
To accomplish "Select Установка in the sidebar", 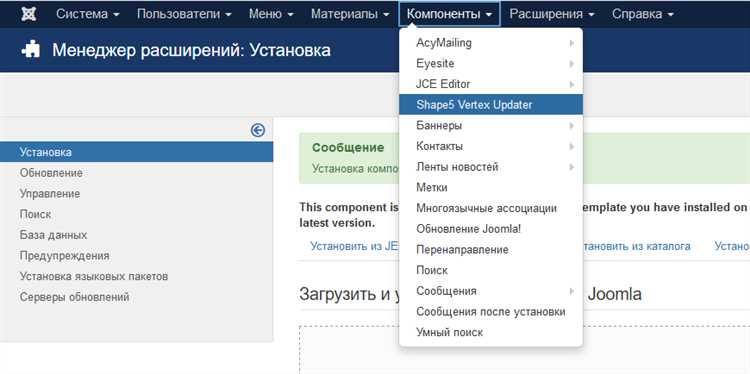I will tap(136, 152).
